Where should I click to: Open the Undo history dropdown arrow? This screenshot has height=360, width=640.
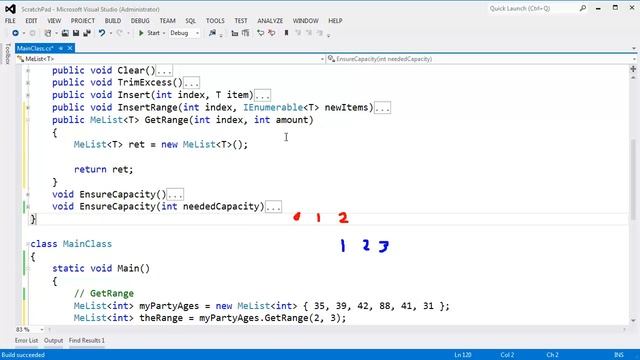tap(110, 33)
